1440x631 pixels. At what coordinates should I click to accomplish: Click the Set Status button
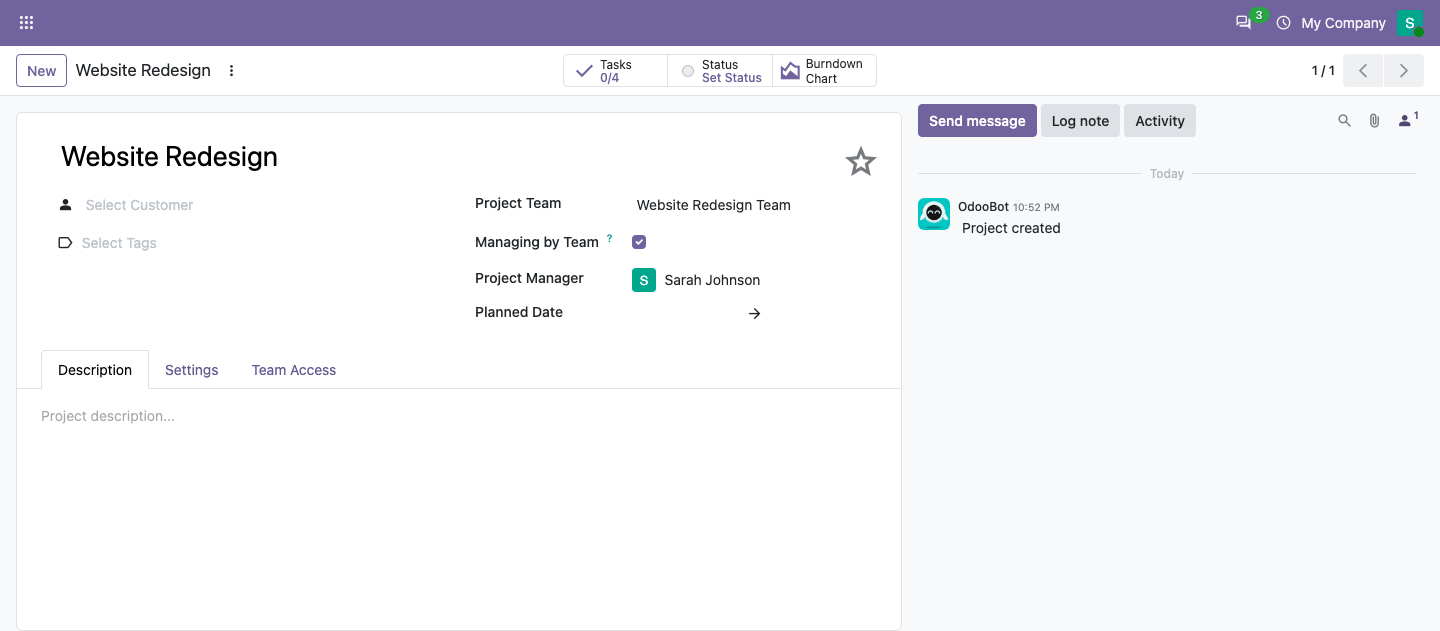(x=720, y=71)
